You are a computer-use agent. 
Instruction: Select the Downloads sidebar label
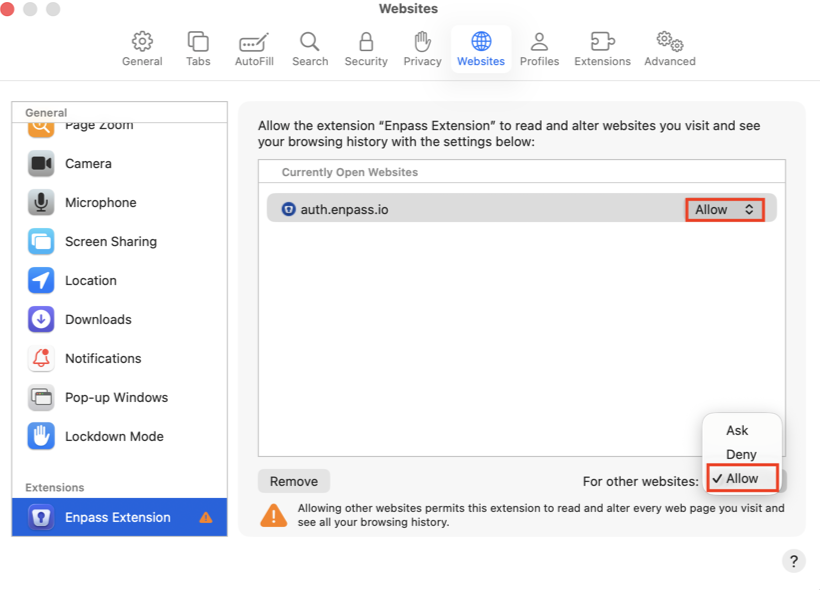(x=98, y=319)
